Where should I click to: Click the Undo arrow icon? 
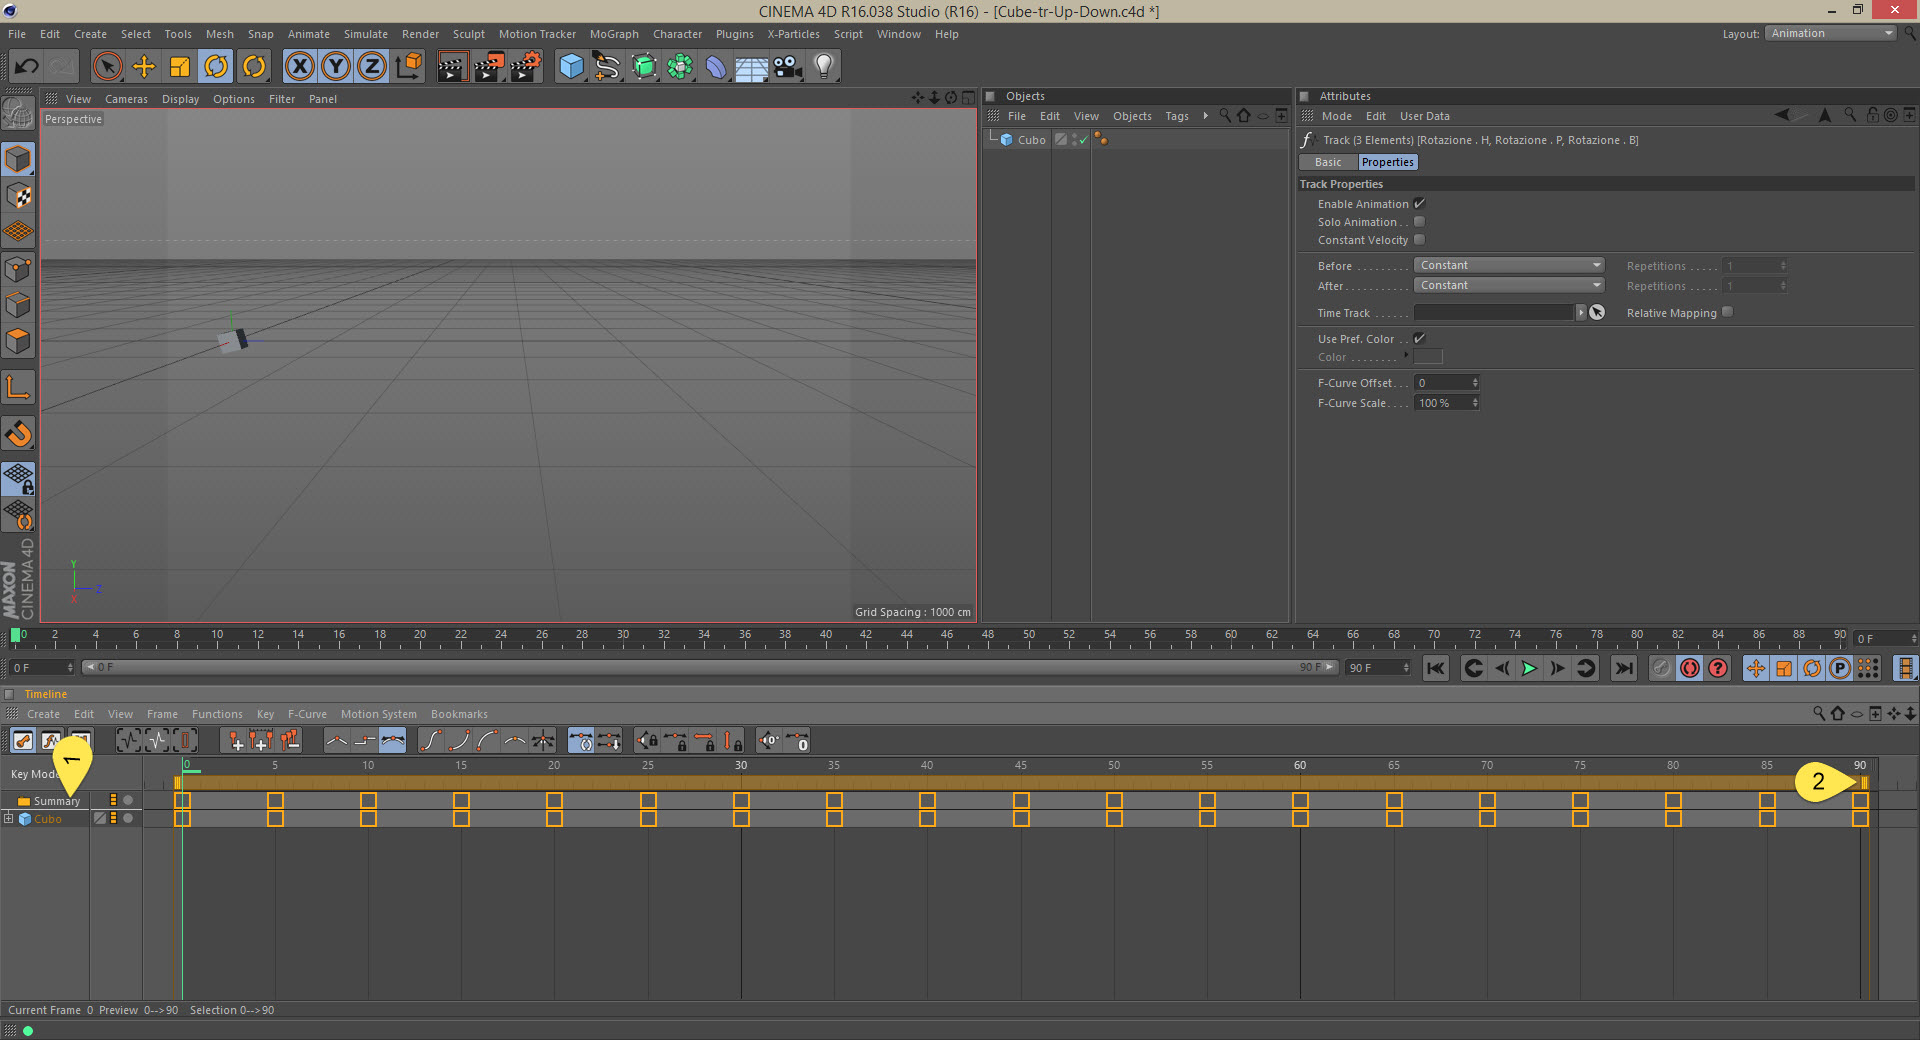pyautogui.click(x=27, y=67)
